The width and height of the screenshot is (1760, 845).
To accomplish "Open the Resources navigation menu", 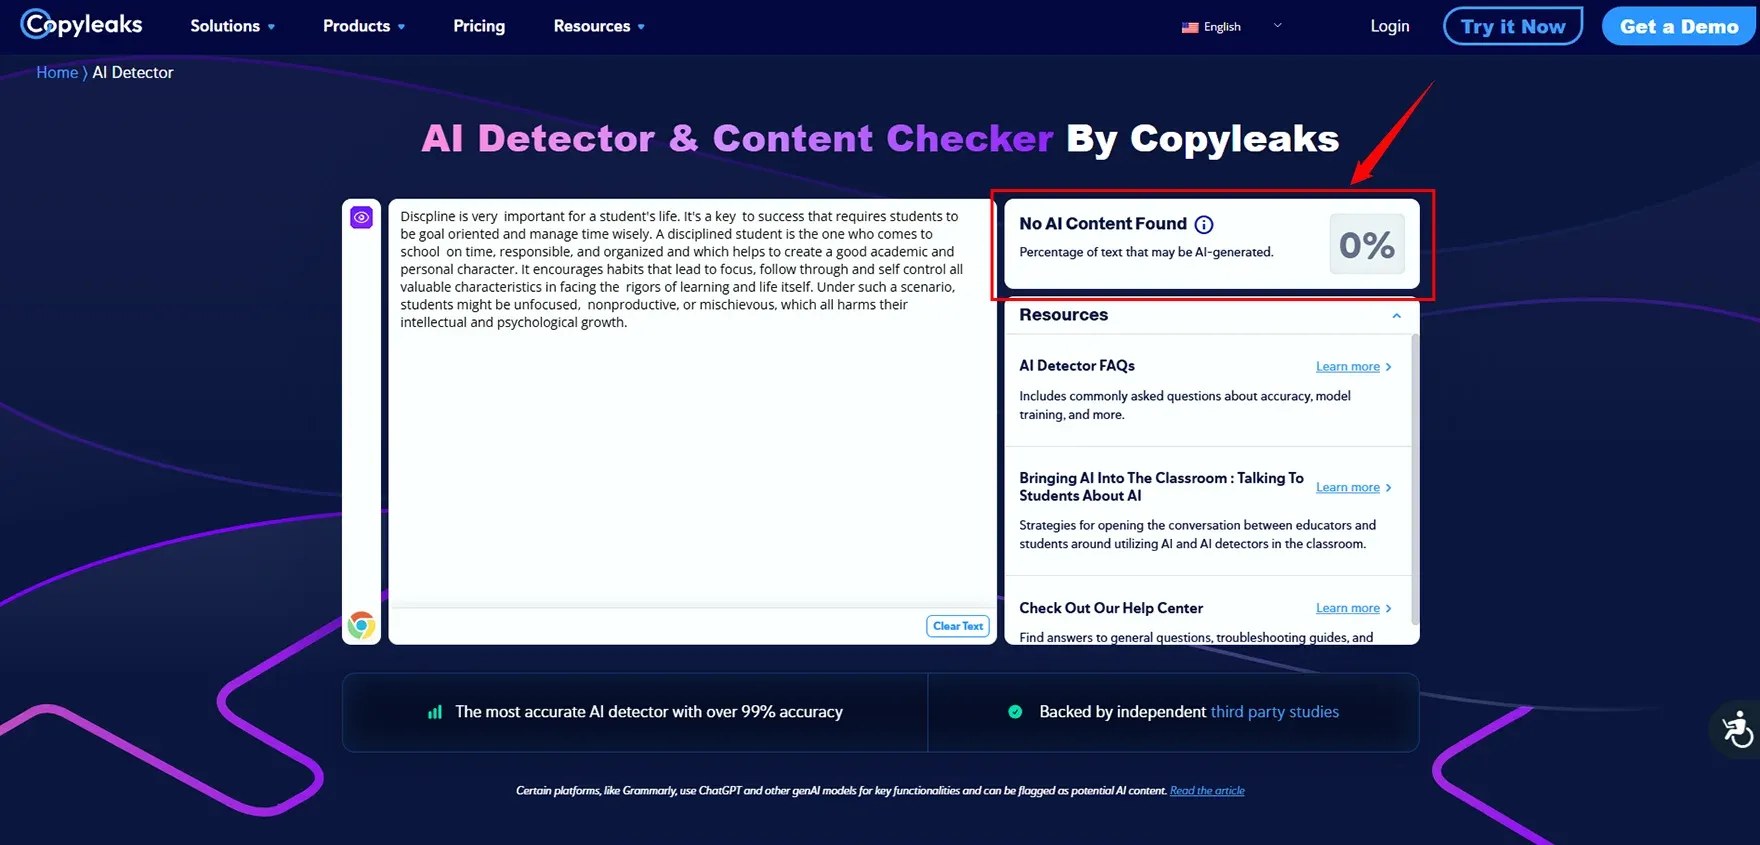I will [599, 26].
